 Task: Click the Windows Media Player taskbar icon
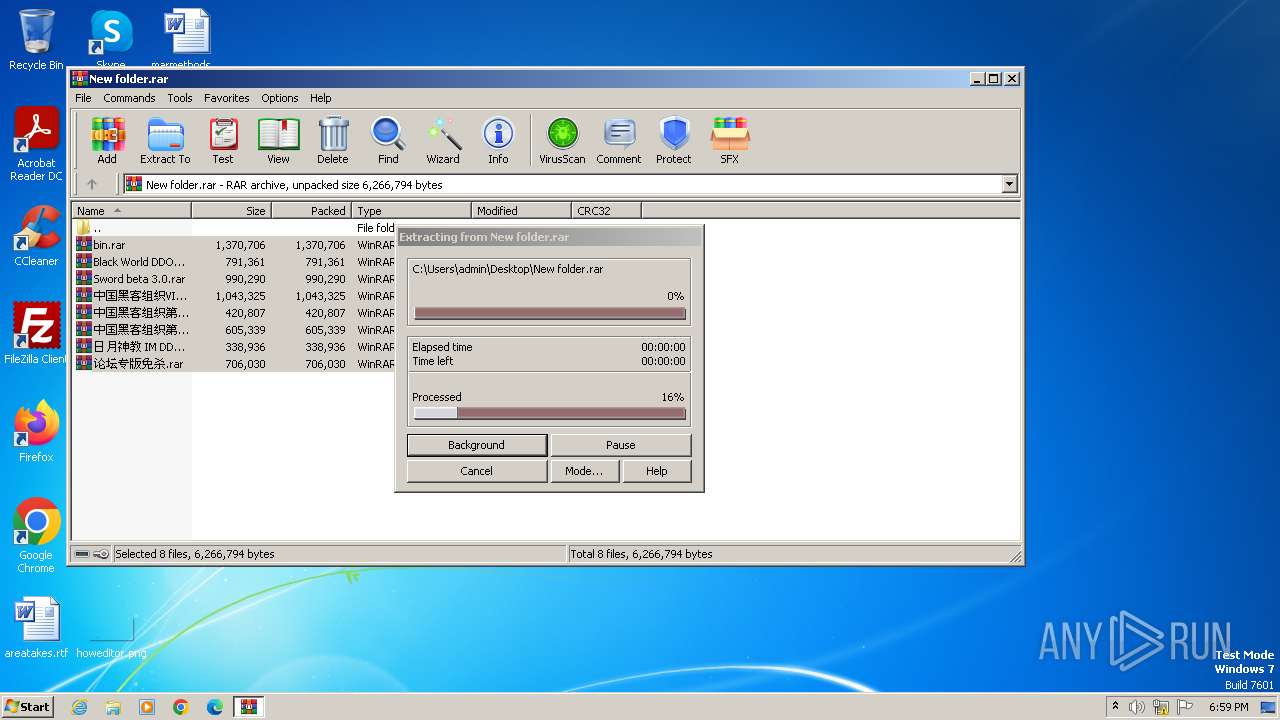click(x=147, y=707)
